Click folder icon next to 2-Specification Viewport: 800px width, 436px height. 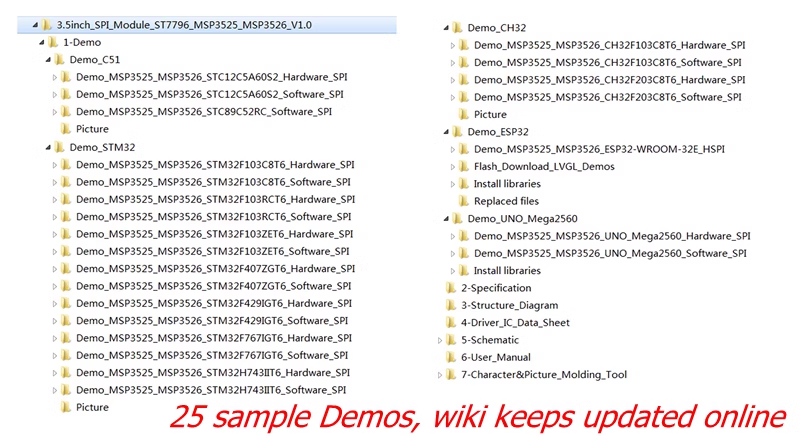(x=451, y=288)
